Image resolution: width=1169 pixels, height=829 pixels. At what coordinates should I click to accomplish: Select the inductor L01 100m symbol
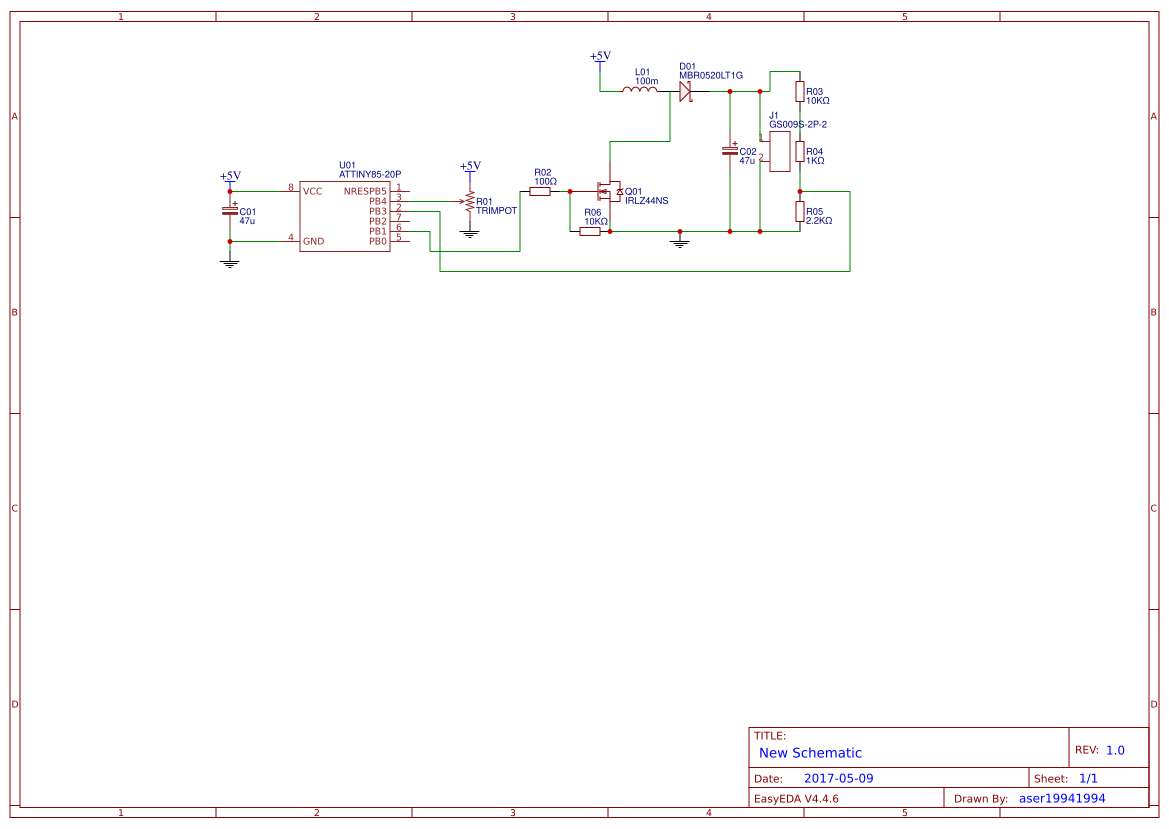pyautogui.click(x=640, y=90)
